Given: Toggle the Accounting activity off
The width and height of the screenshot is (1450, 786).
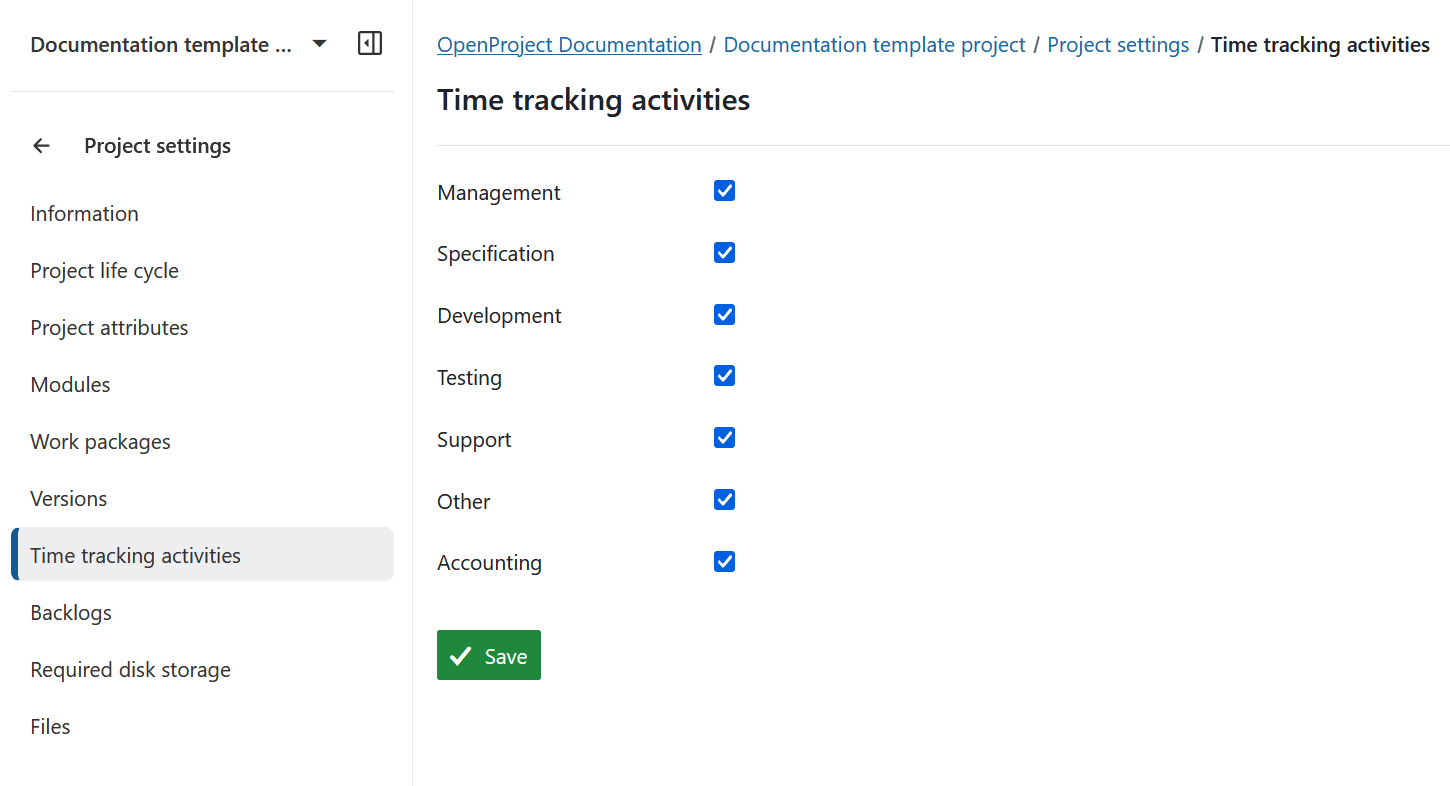Looking at the screenshot, I should [724, 561].
